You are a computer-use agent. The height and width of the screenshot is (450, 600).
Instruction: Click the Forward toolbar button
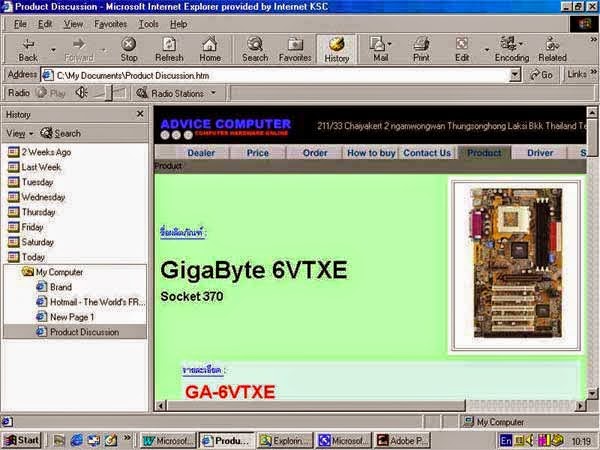pos(79,50)
